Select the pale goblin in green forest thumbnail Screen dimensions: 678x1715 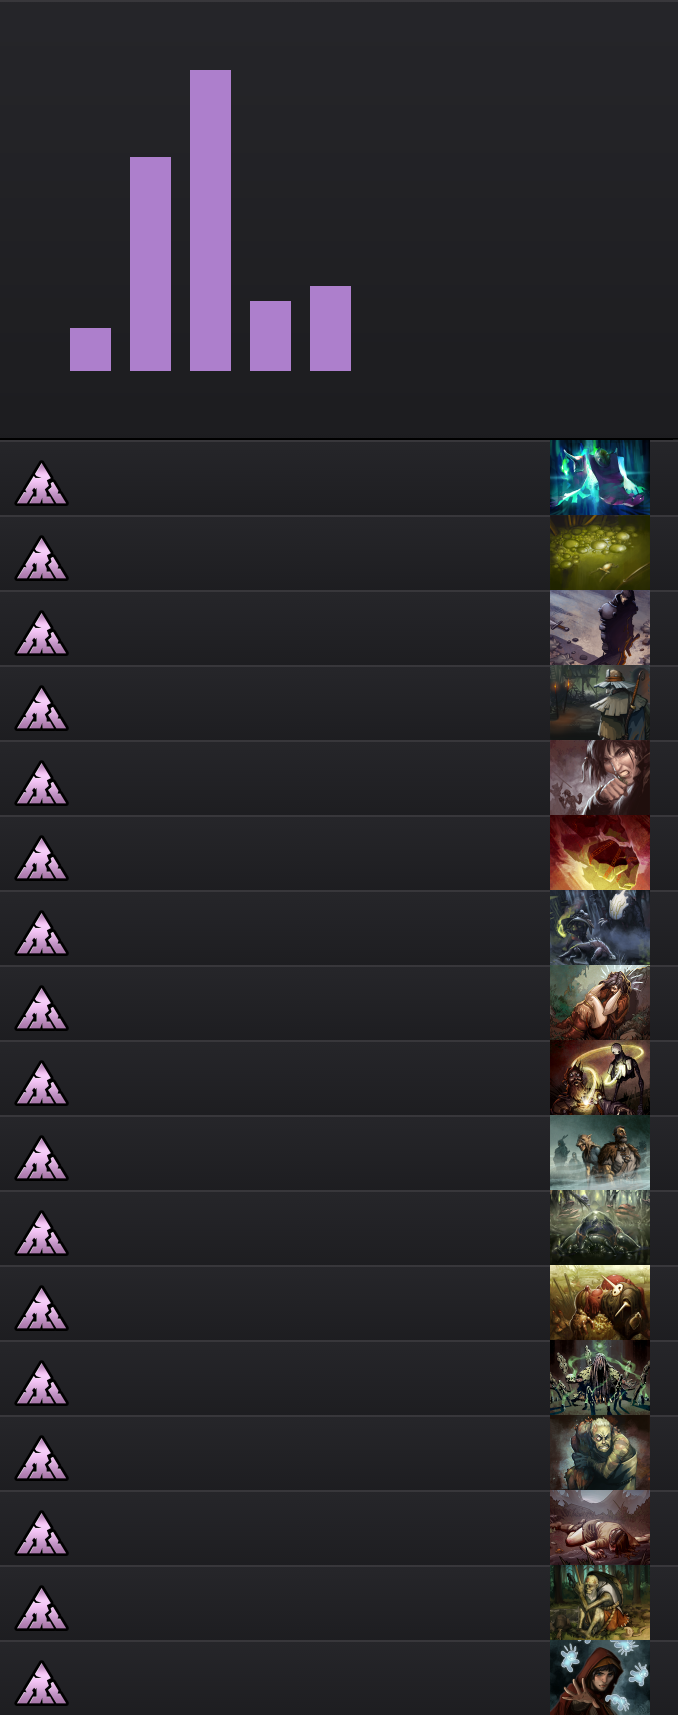pyautogui.click(x=600, y=1603)
